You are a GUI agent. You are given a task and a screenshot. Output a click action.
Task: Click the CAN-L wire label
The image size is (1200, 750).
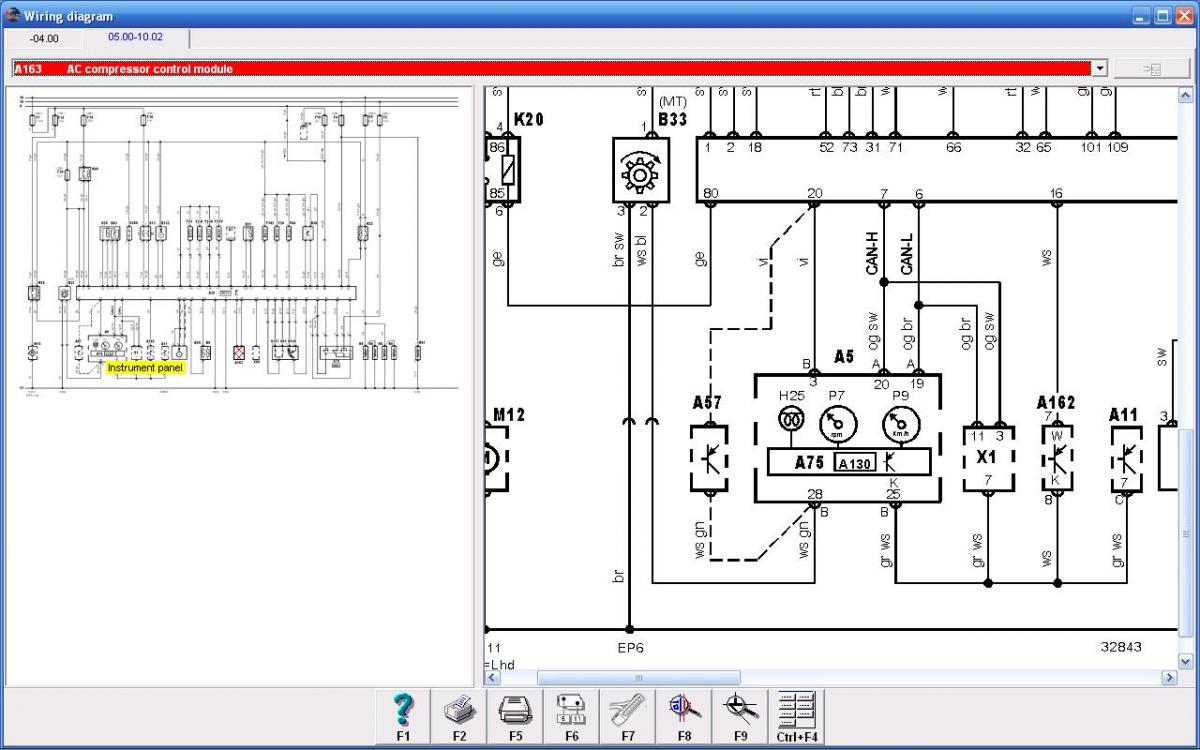click(x=907, y=254)
